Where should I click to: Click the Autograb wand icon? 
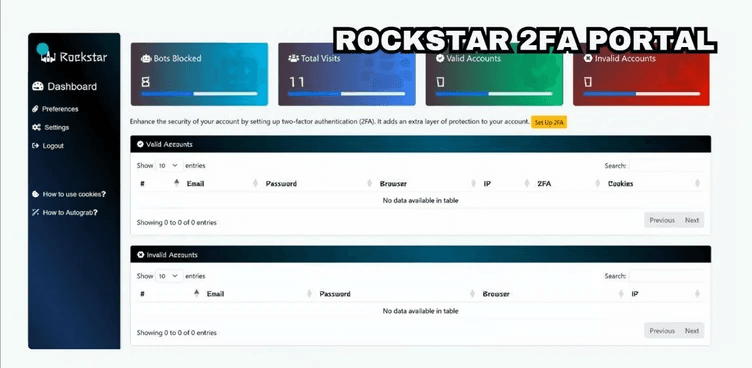point(35,213)
